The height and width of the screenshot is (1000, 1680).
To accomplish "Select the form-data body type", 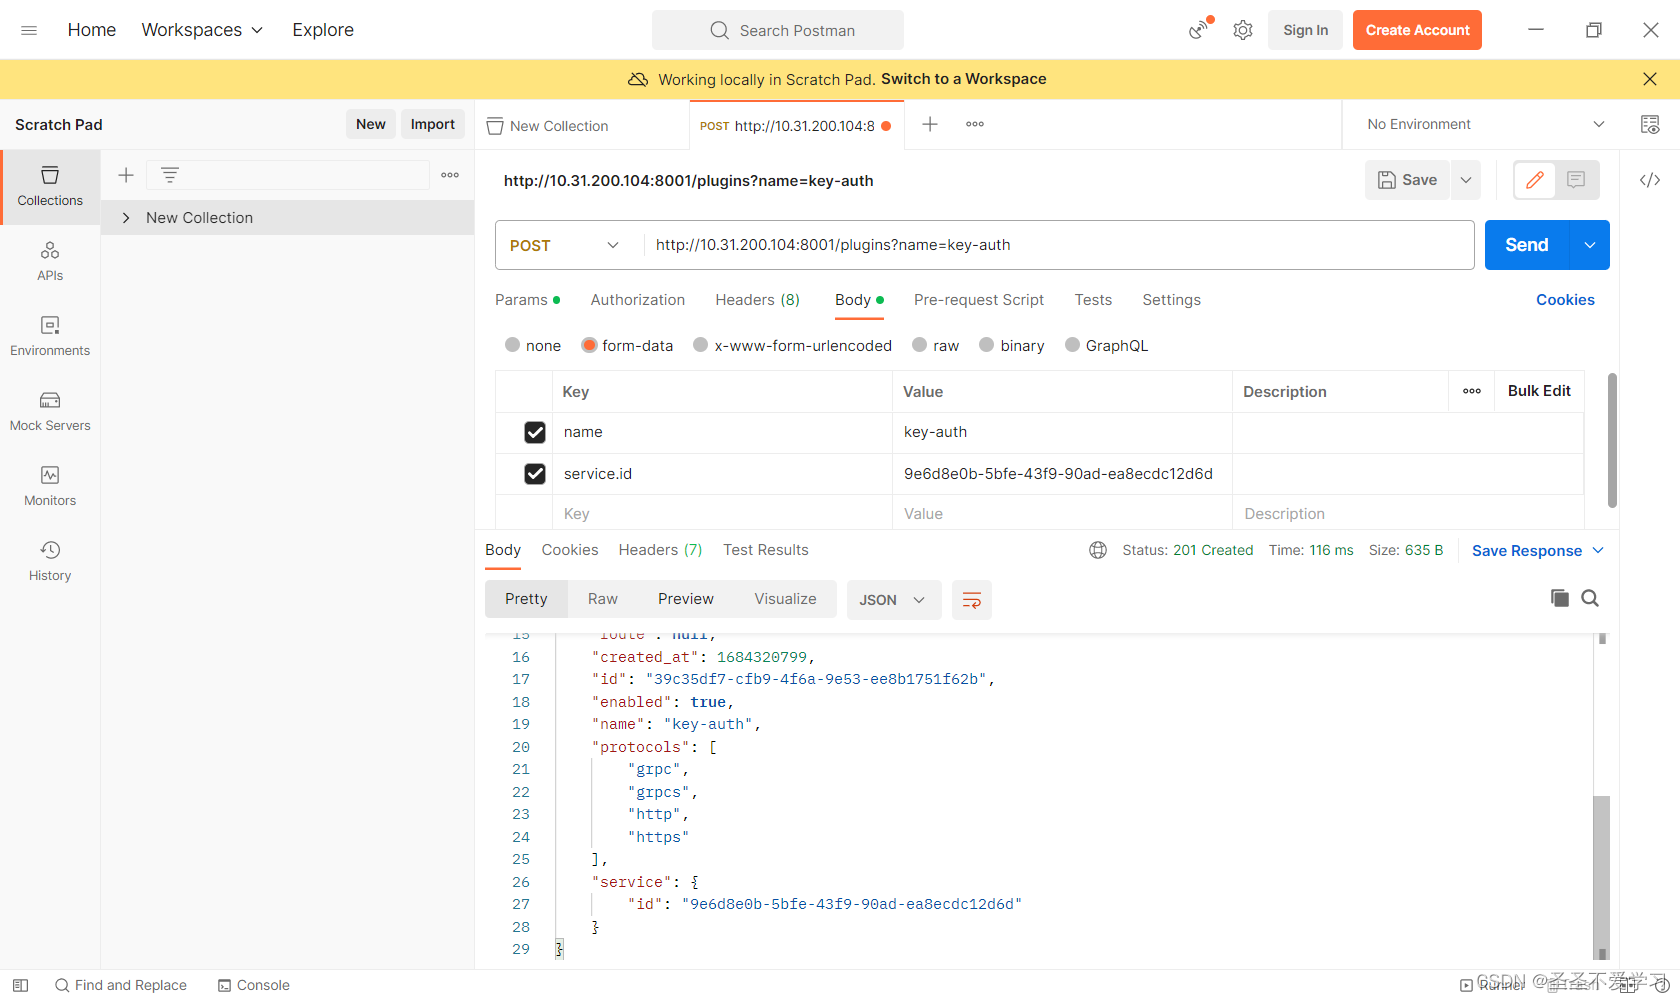I will point(589,345).
